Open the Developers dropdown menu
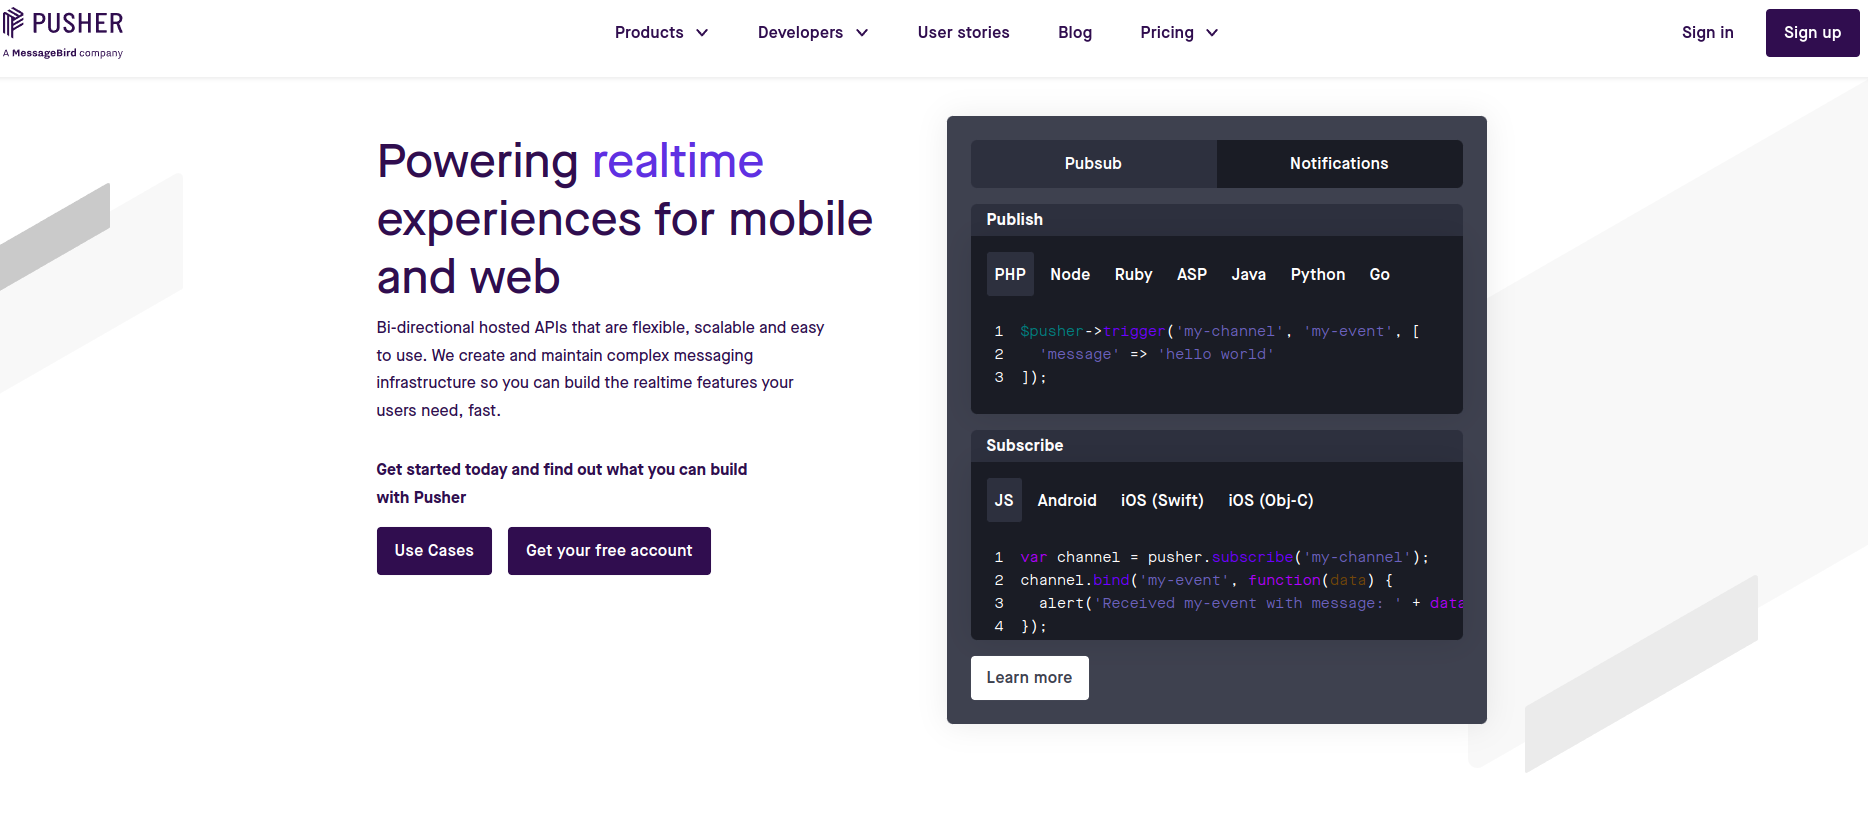1868x820 pixels. [x=812, y=33]
